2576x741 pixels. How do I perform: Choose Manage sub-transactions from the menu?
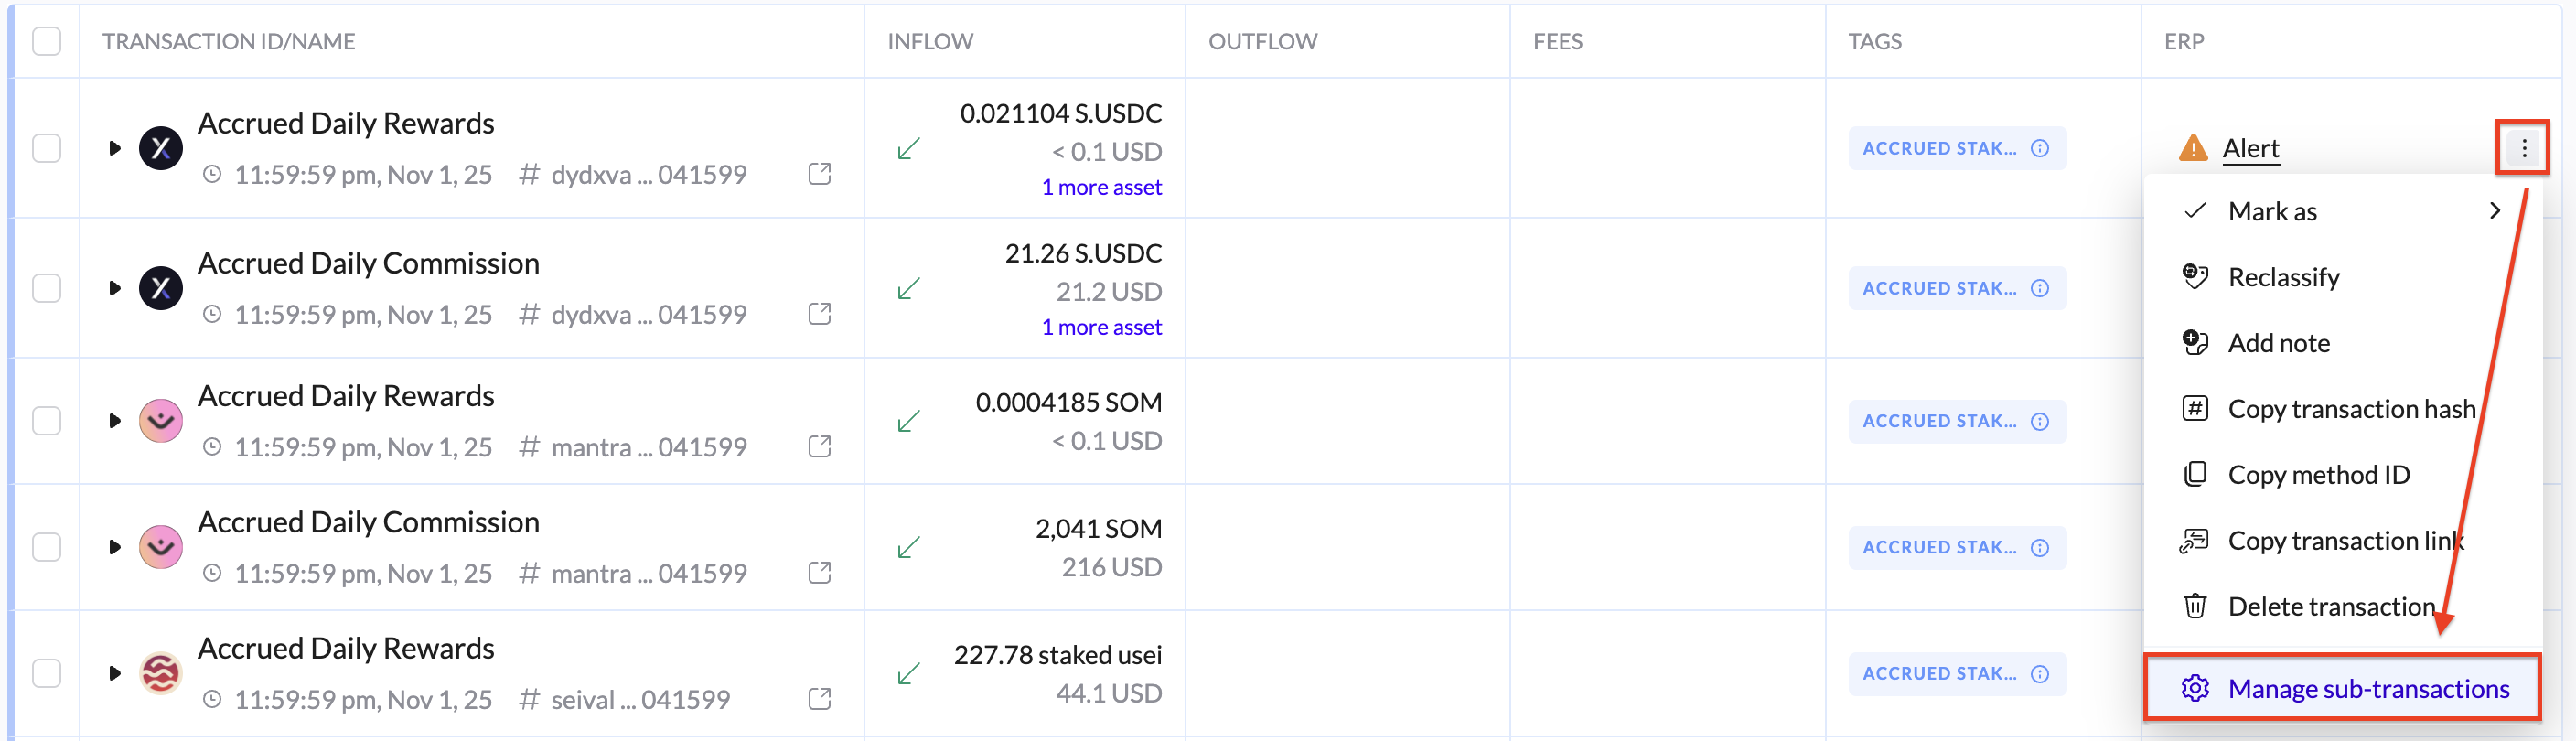click(2367, 688)
